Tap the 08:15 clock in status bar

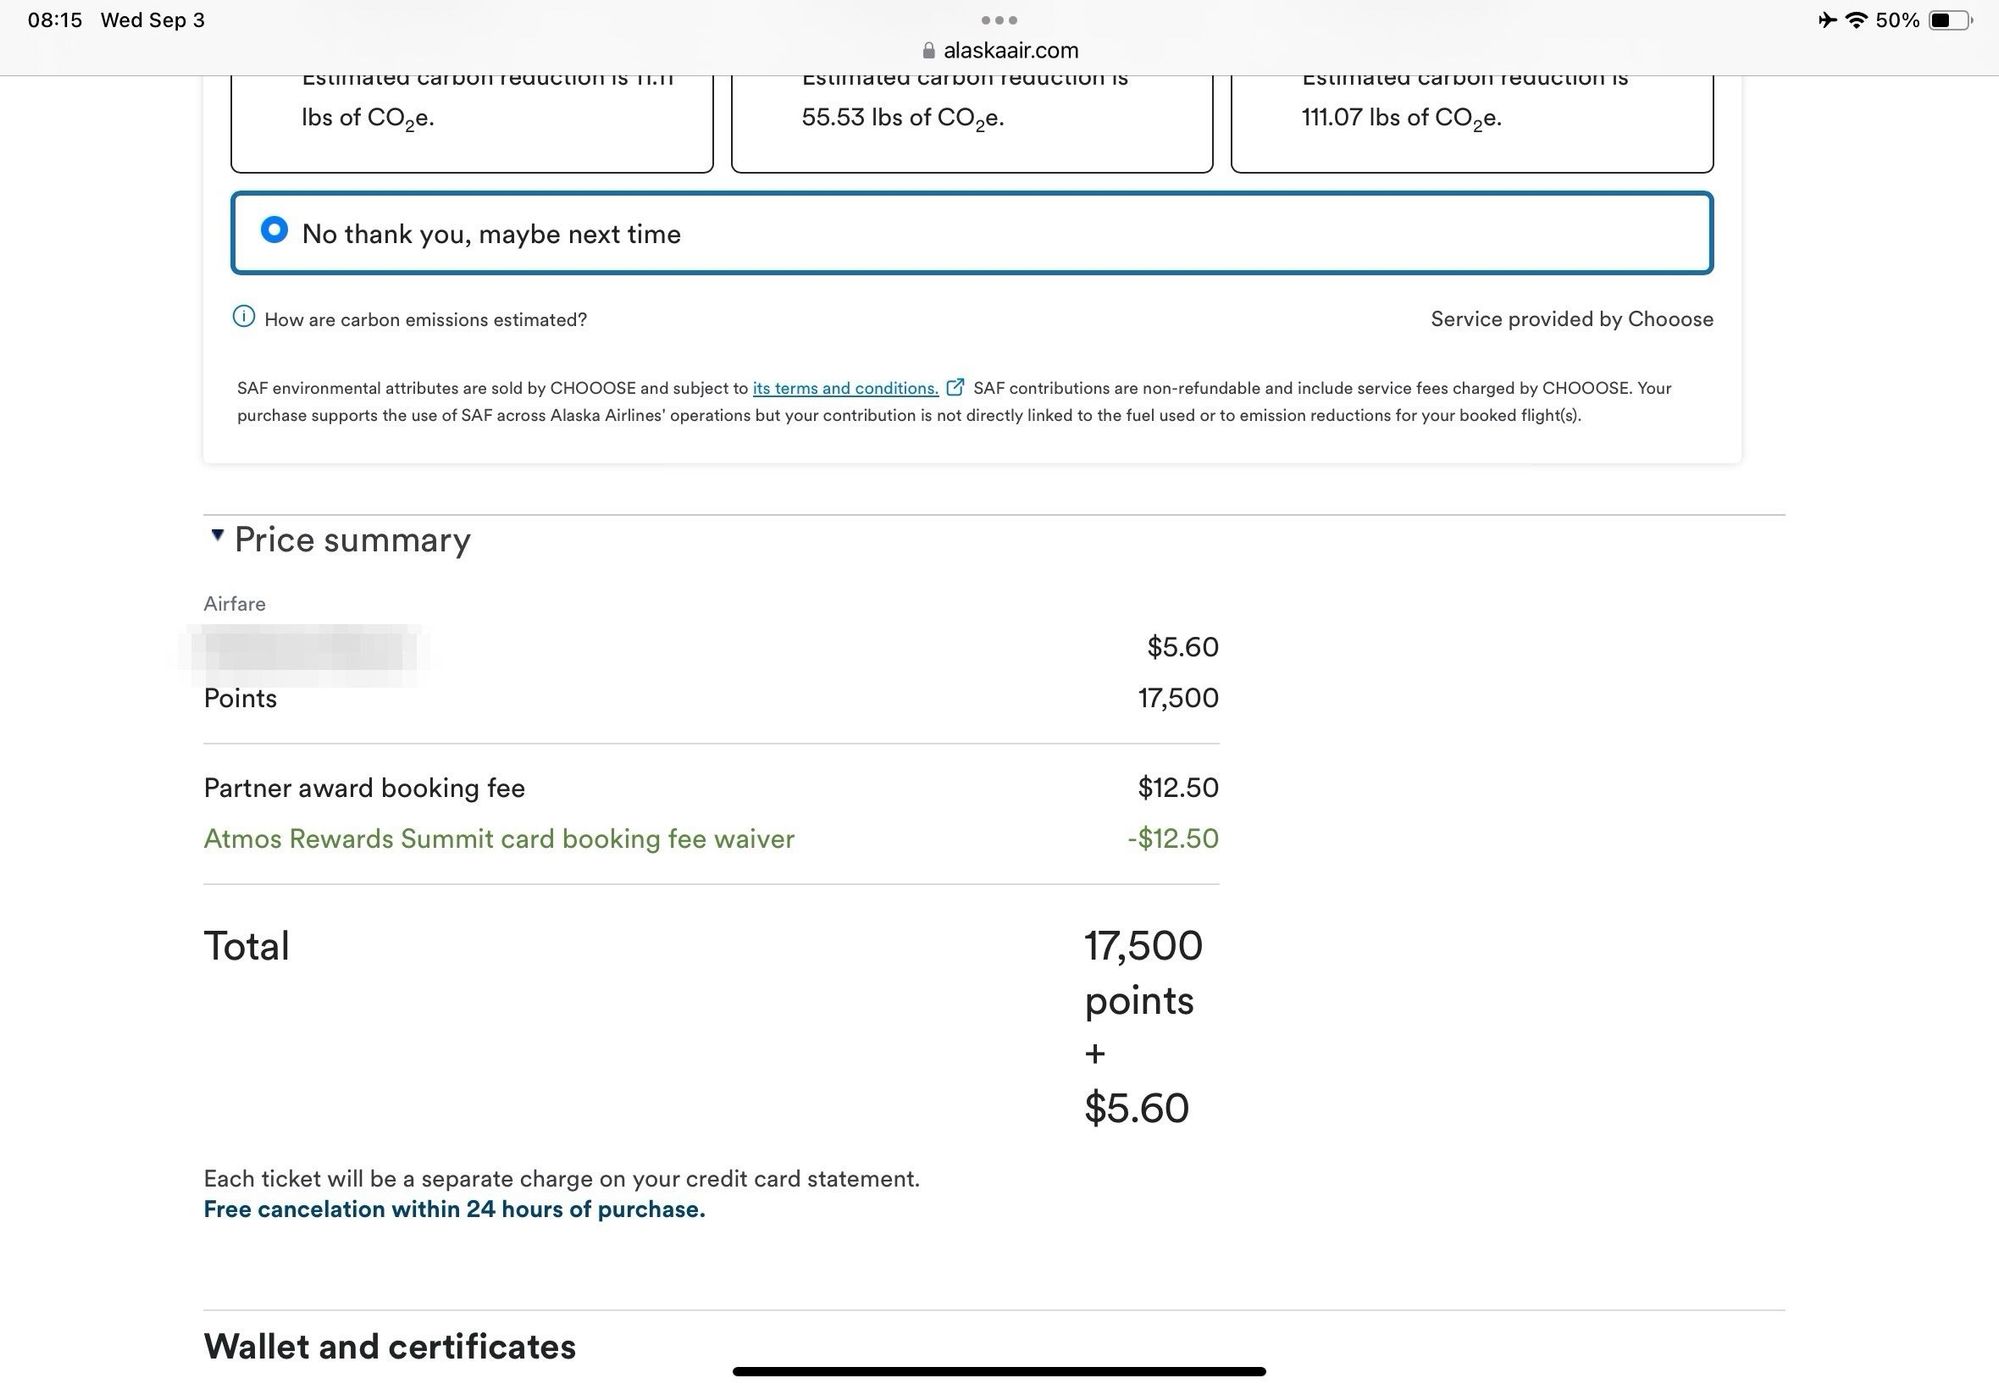(x=55, y=20)
